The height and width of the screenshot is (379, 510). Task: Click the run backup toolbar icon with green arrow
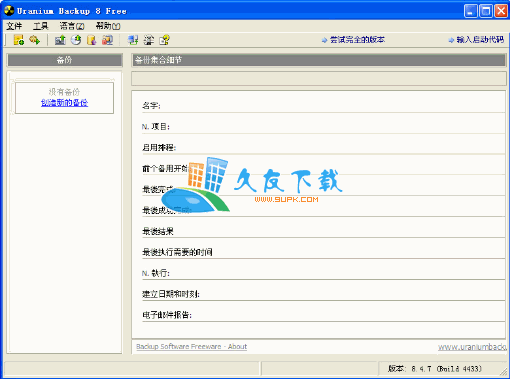[x=35, y=40]
